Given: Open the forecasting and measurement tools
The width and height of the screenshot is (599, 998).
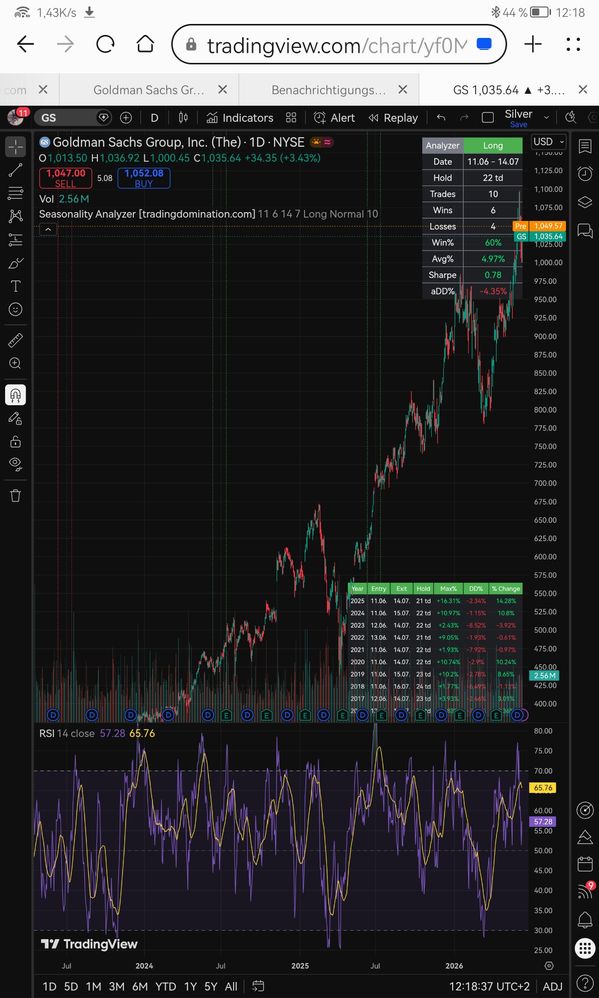Looking at the screenshot, I should [15, 240].
